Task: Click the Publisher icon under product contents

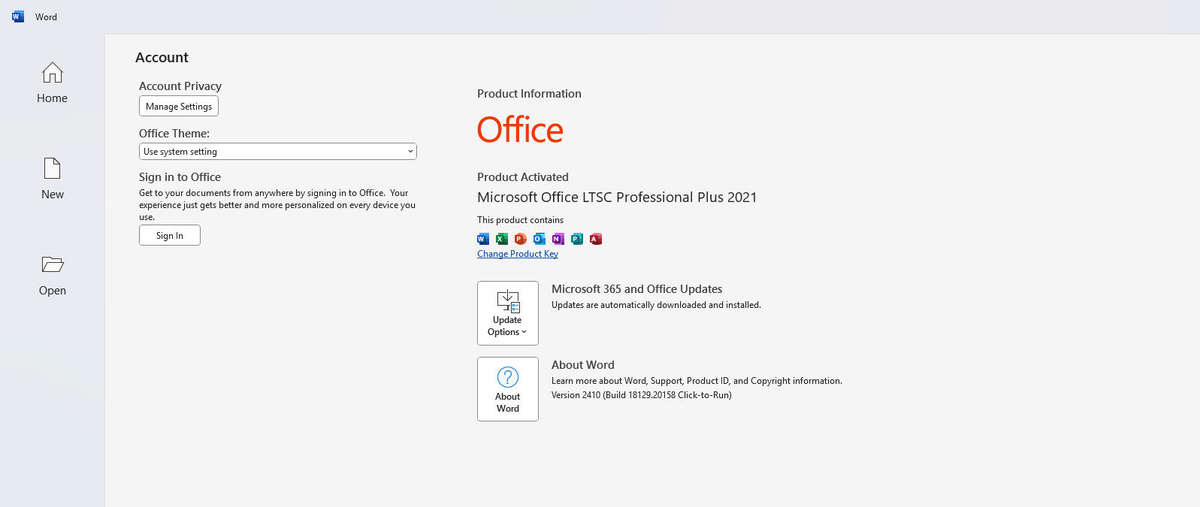Action: (x=577, y=238)
